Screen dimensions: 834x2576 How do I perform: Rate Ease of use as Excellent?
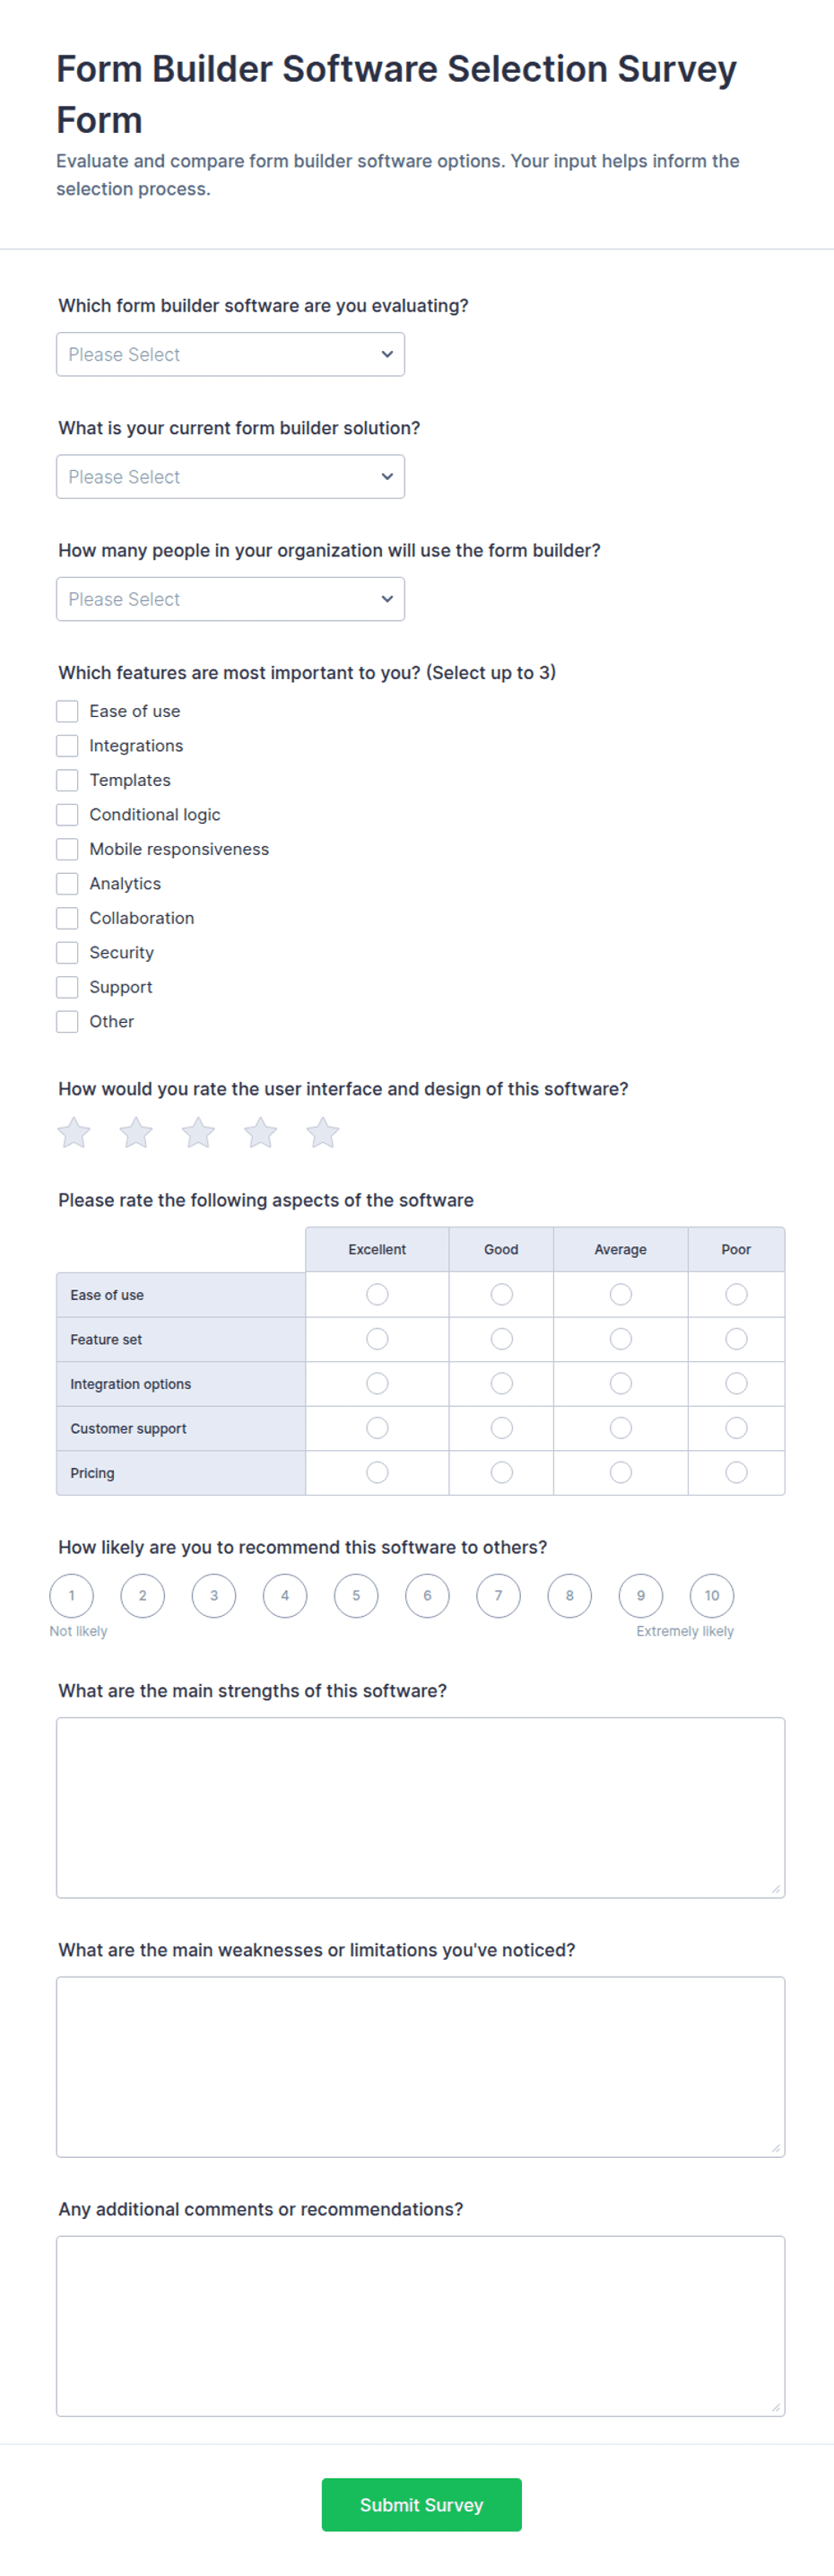(377, 1294)
